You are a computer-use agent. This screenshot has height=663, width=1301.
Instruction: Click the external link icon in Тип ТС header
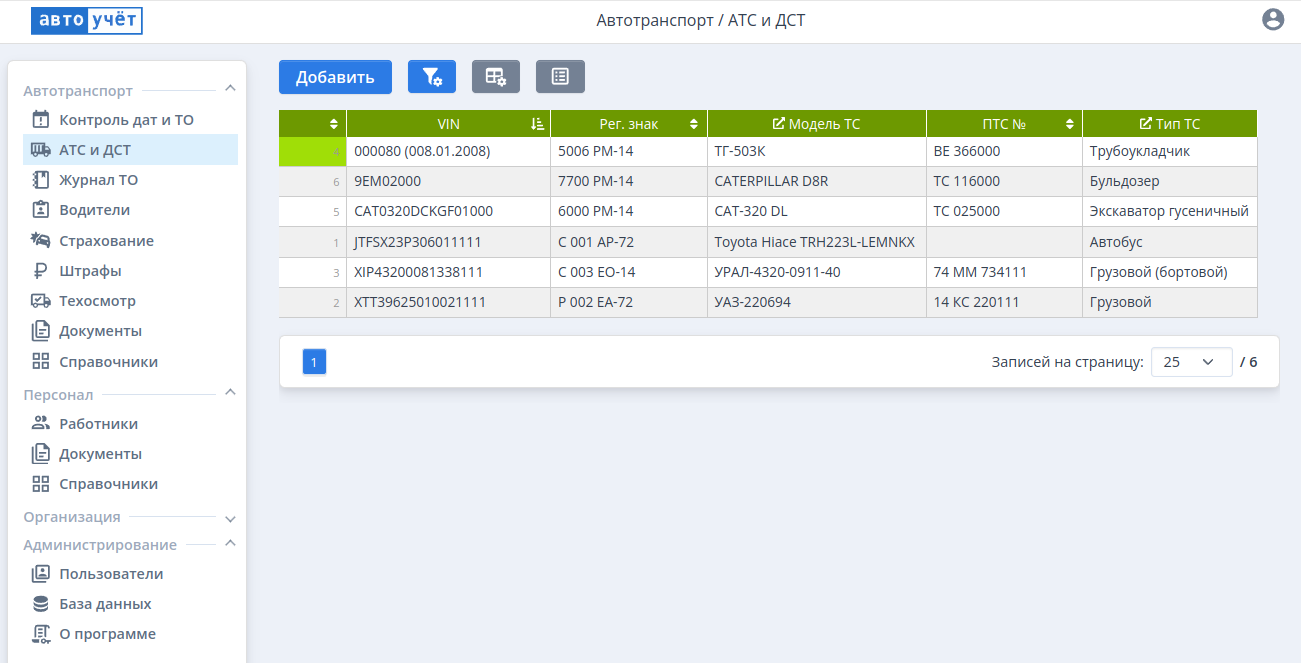pos(1146,124)
